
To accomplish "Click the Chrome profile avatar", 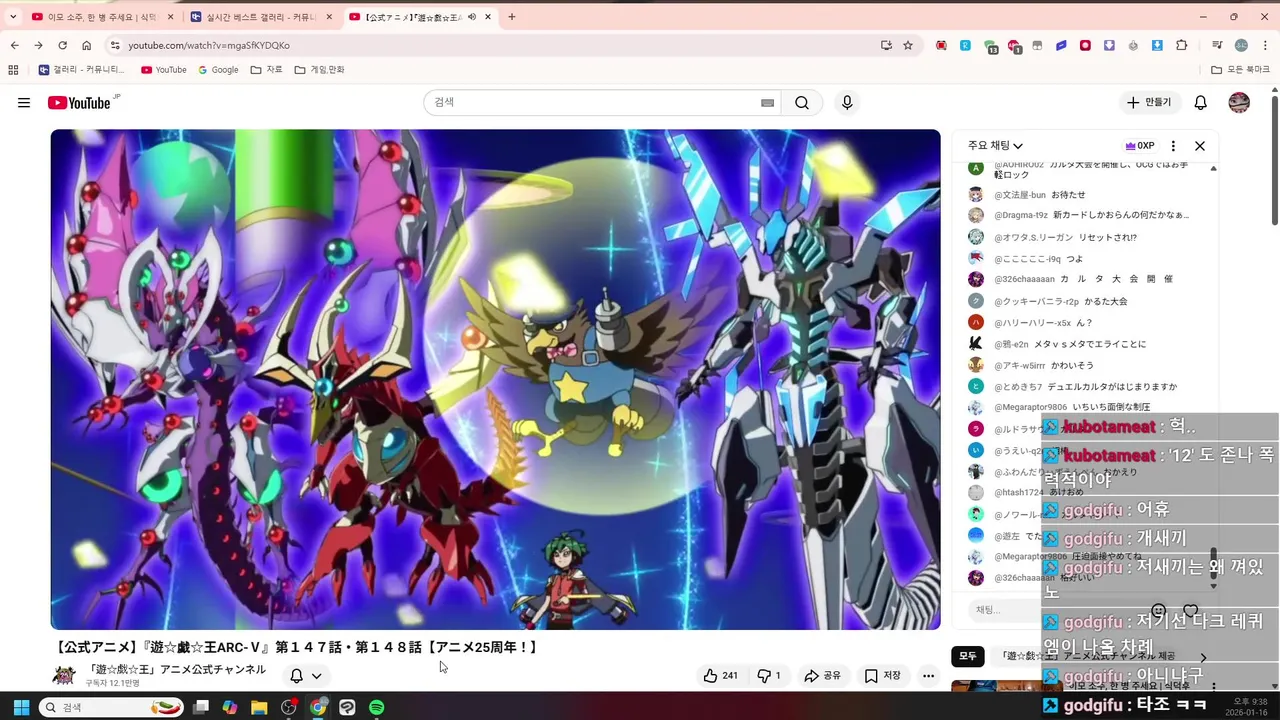I will (1241, 45).
